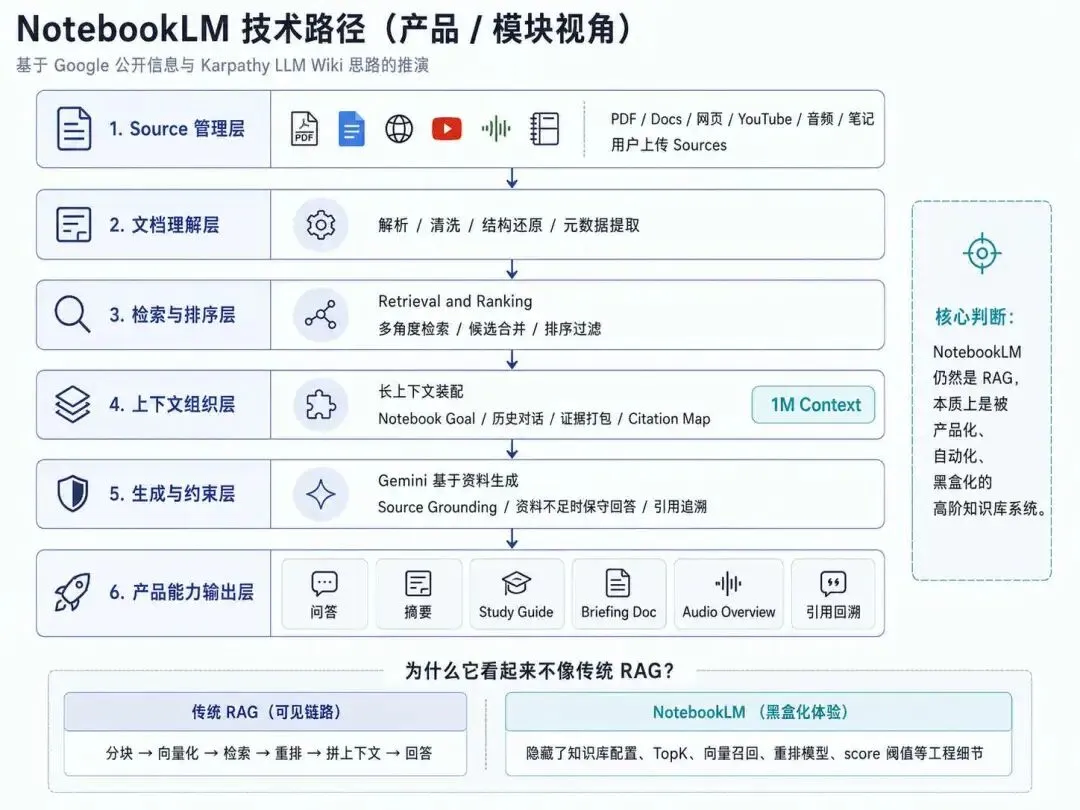Viewport: 1080px width, 810px height.
Task: Click the summary icon above 摘要
Action: click(x=418, y=583)
